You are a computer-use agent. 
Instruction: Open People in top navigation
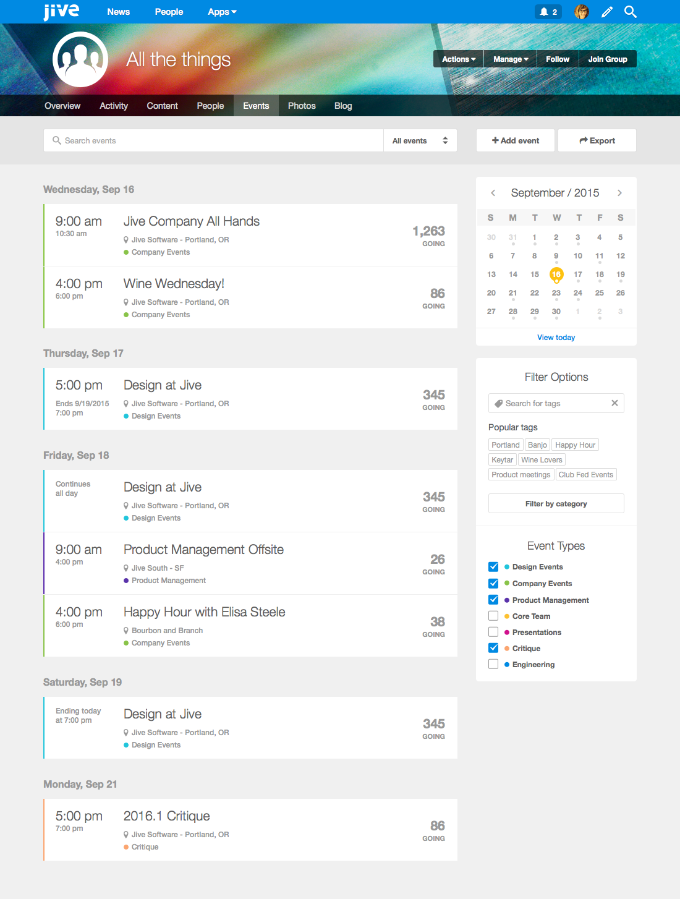169,11
